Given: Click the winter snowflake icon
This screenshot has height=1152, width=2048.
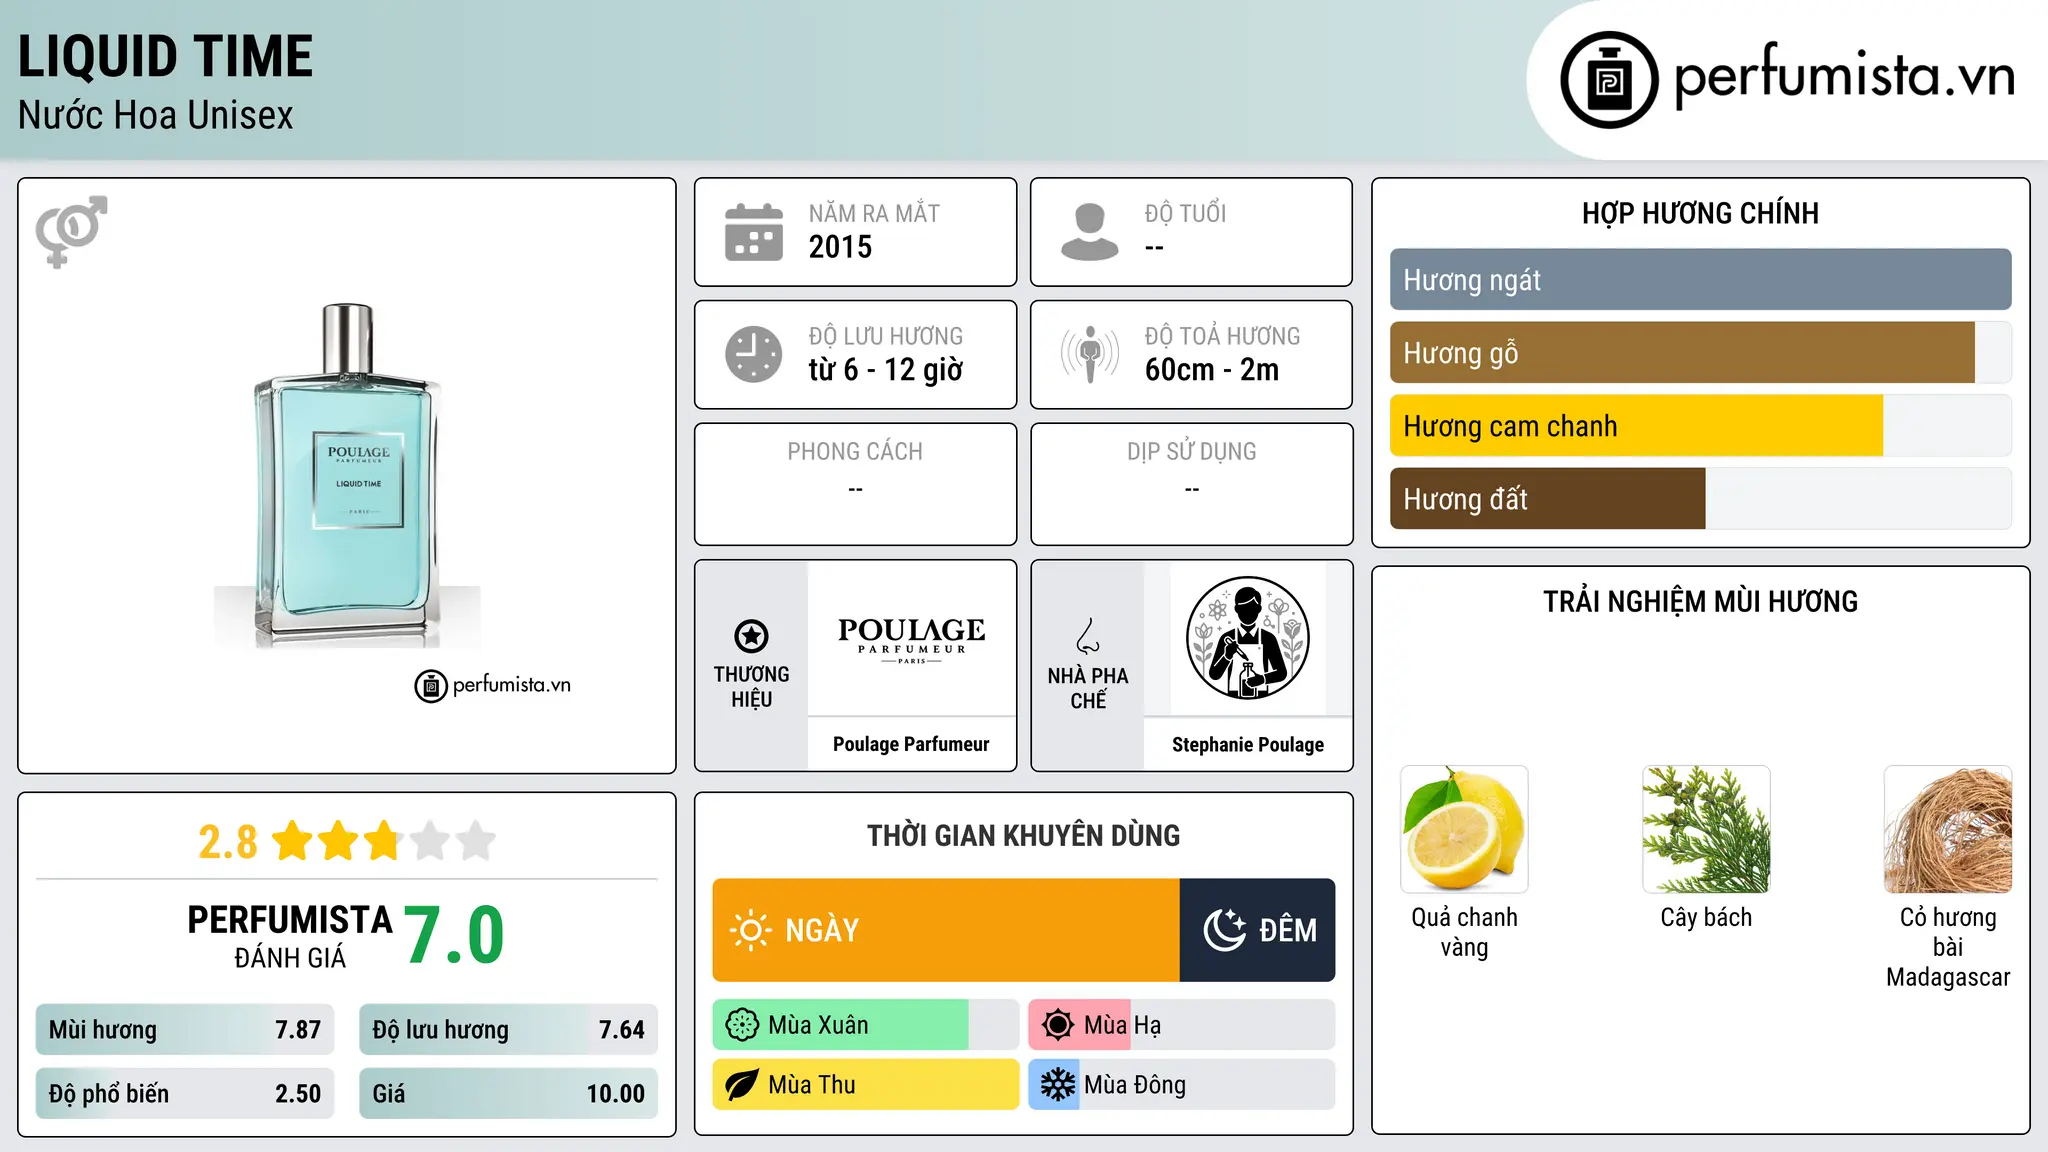Looking at the screenshot, I should point(1057,1085).
